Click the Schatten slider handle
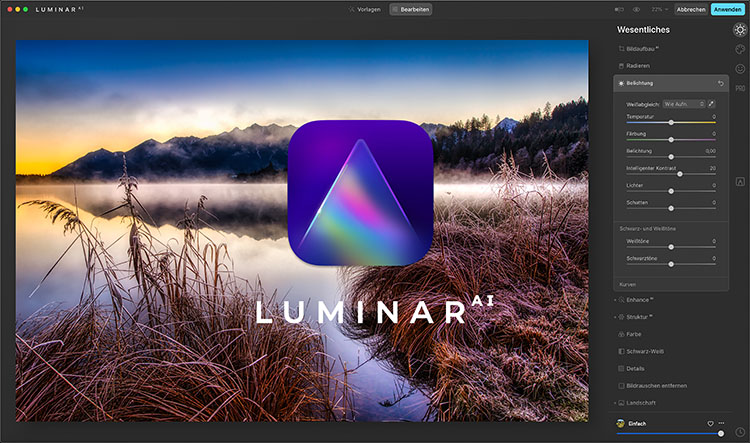This screenshot has width=750, height=443. coord(671,209)
